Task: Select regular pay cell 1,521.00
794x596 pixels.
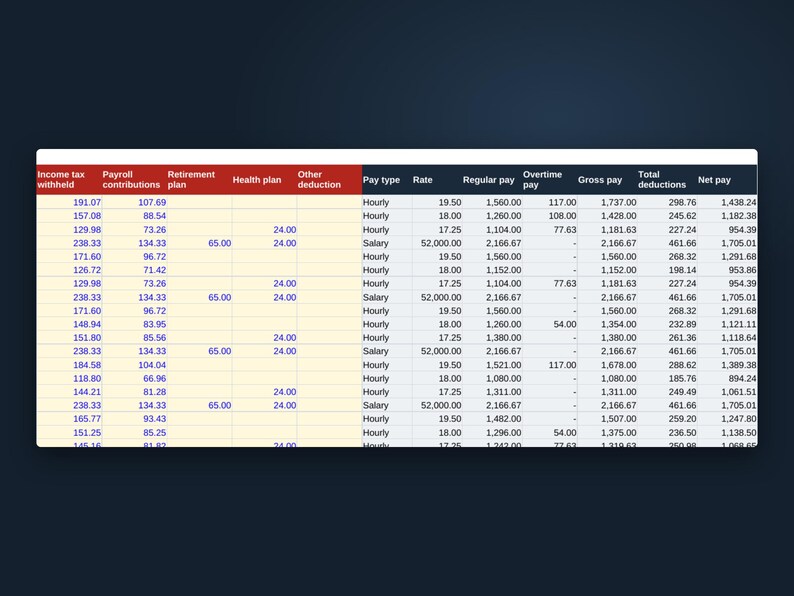Action: (492, 365)
